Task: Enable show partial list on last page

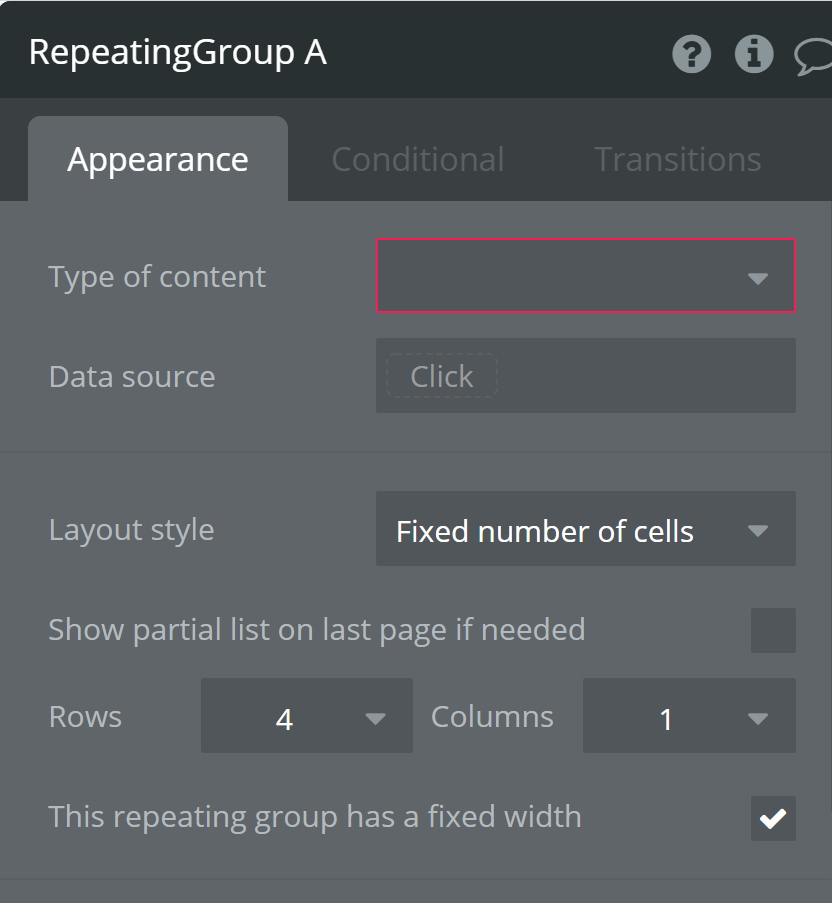Action: tap(773, 630)
